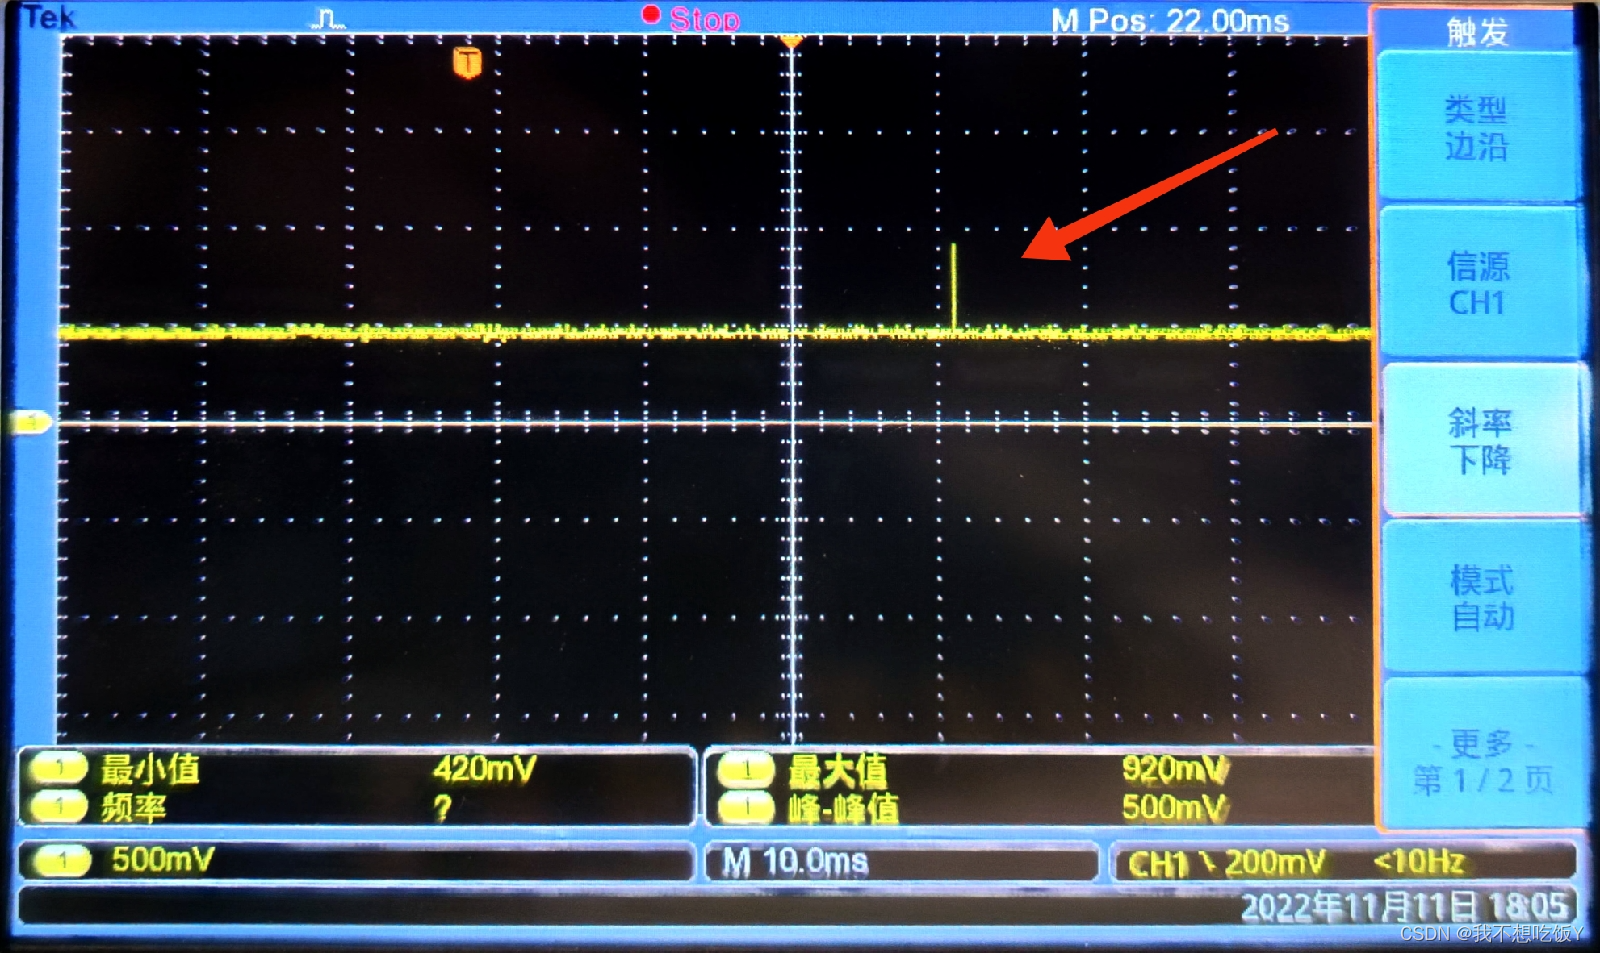The image size is (1600, 953).
Task: Click the channel 1 ground reference marker
Action: point(30,422)
